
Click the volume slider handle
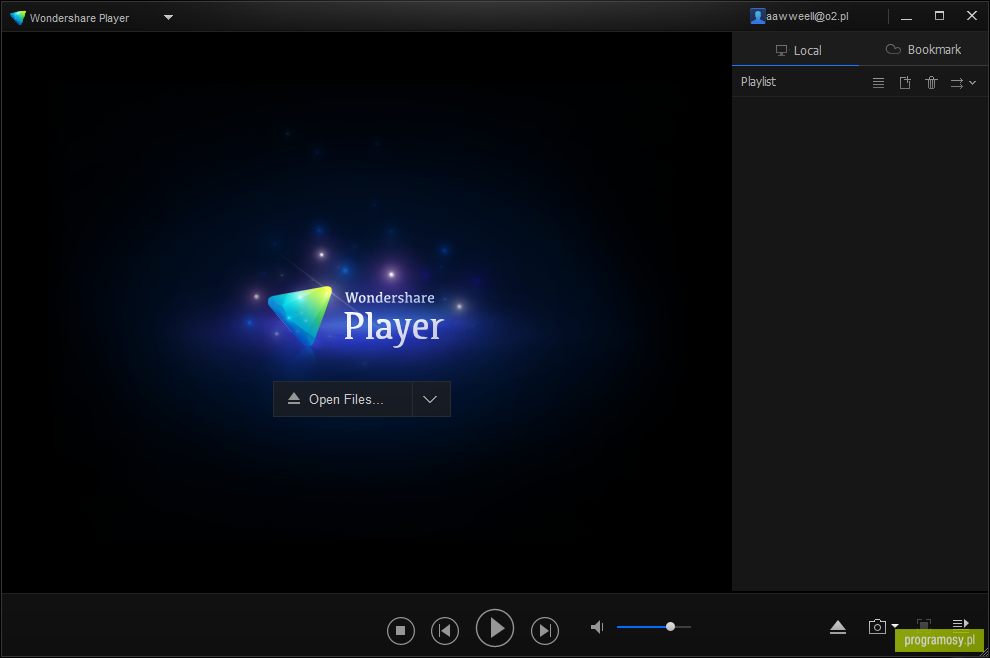click(x=671, y=626)
